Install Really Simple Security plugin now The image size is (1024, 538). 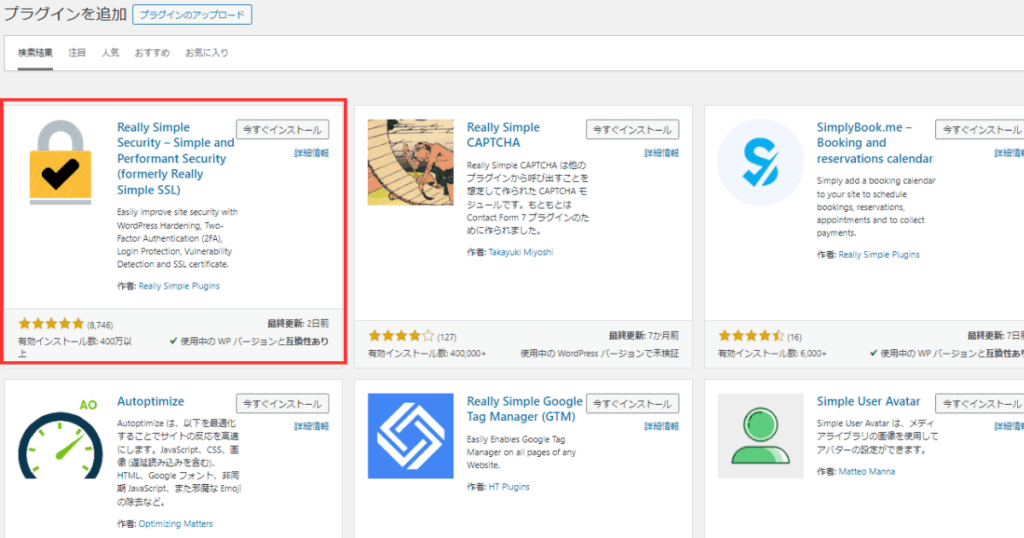(x=282, y=130)
